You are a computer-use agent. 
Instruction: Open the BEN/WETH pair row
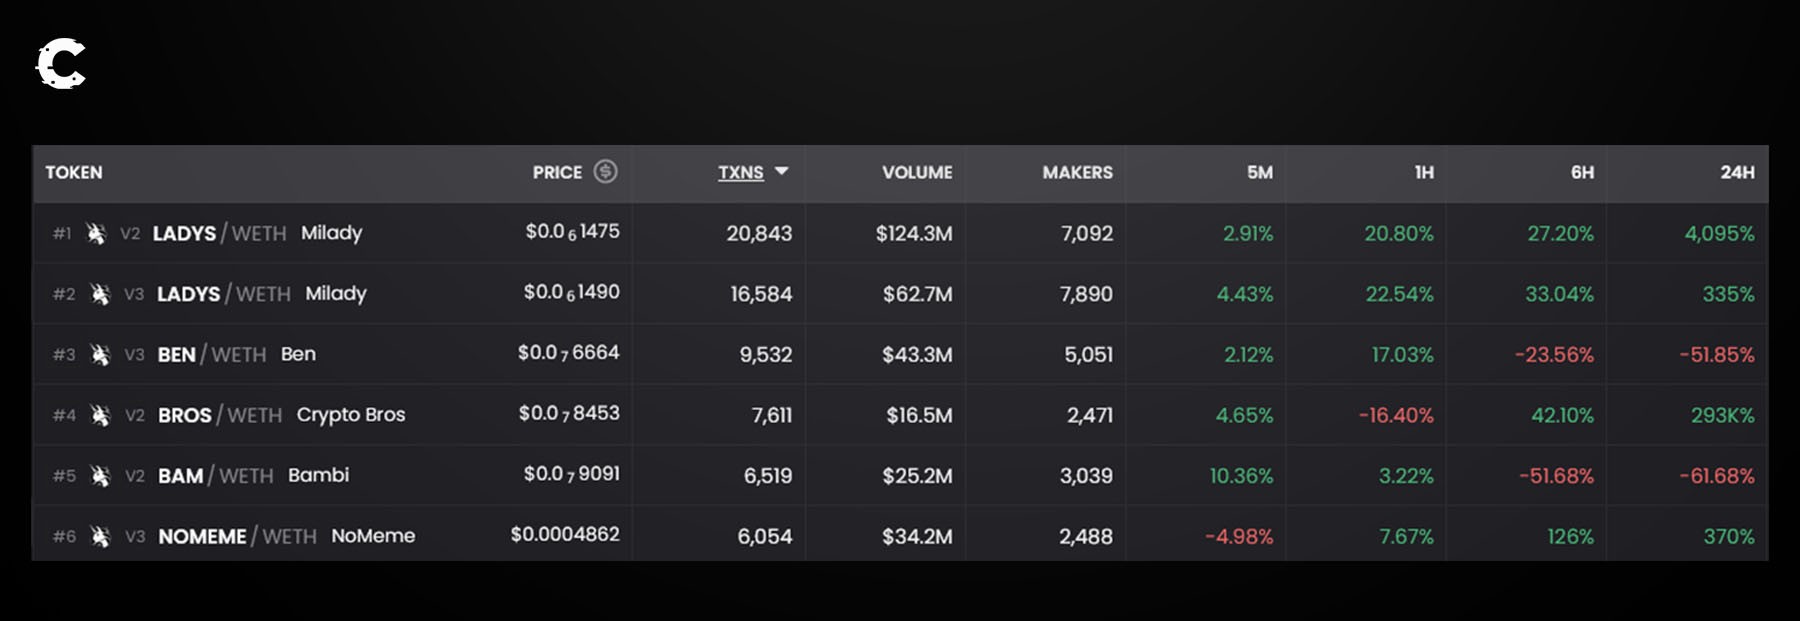[211, 354]
